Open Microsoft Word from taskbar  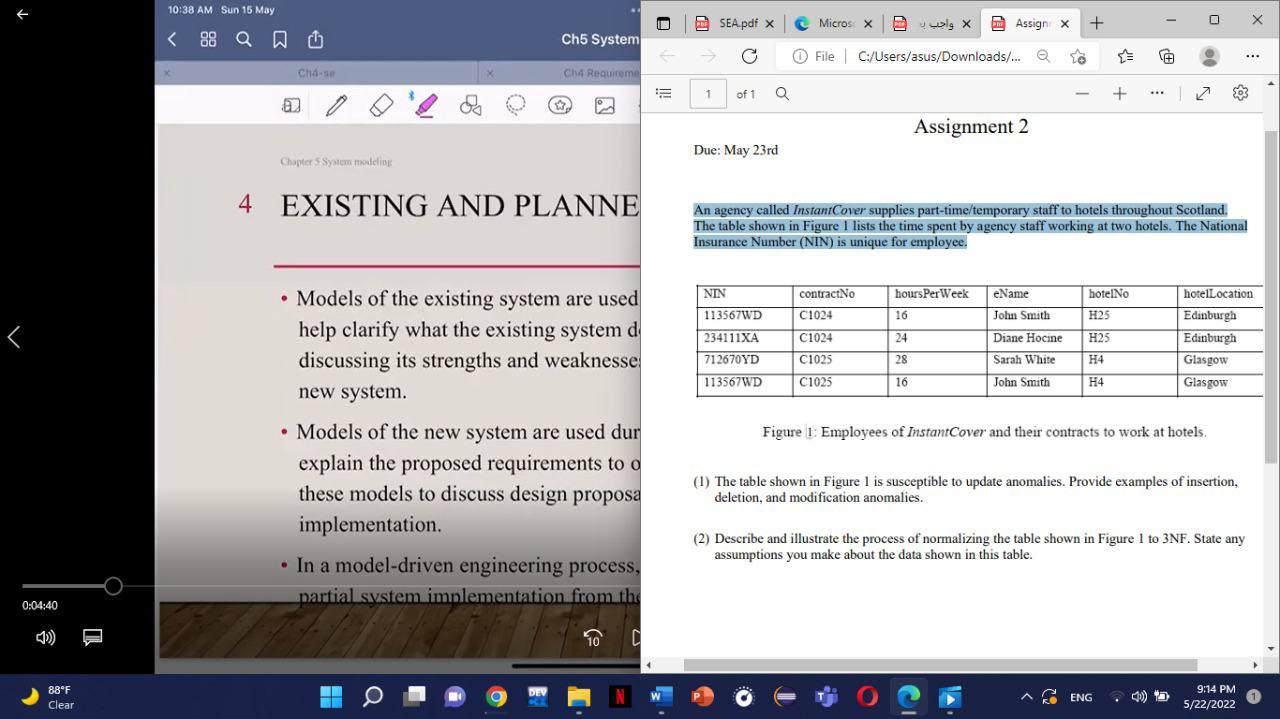pos(661,696)
